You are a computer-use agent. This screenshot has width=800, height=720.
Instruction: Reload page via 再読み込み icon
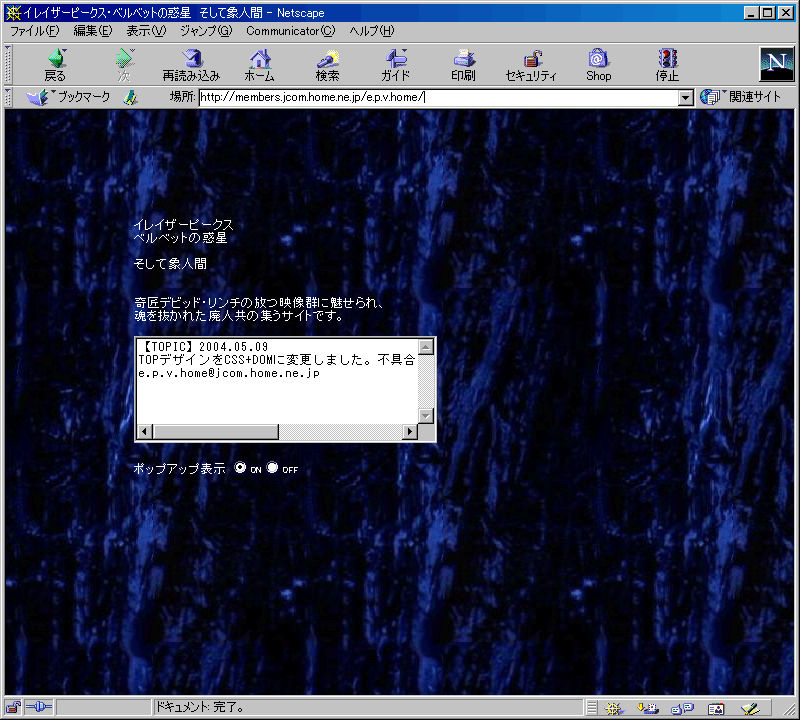coord(191,65)
